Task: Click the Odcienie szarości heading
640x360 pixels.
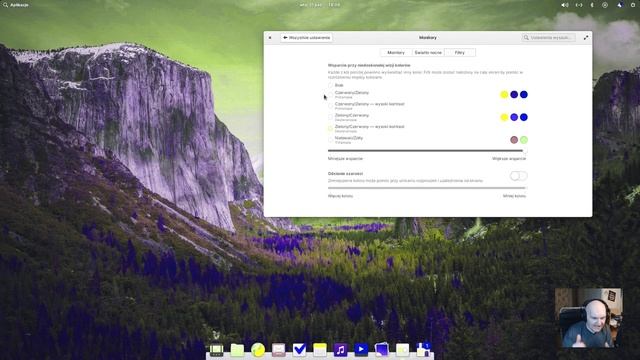Action: (x=345, y=174)
